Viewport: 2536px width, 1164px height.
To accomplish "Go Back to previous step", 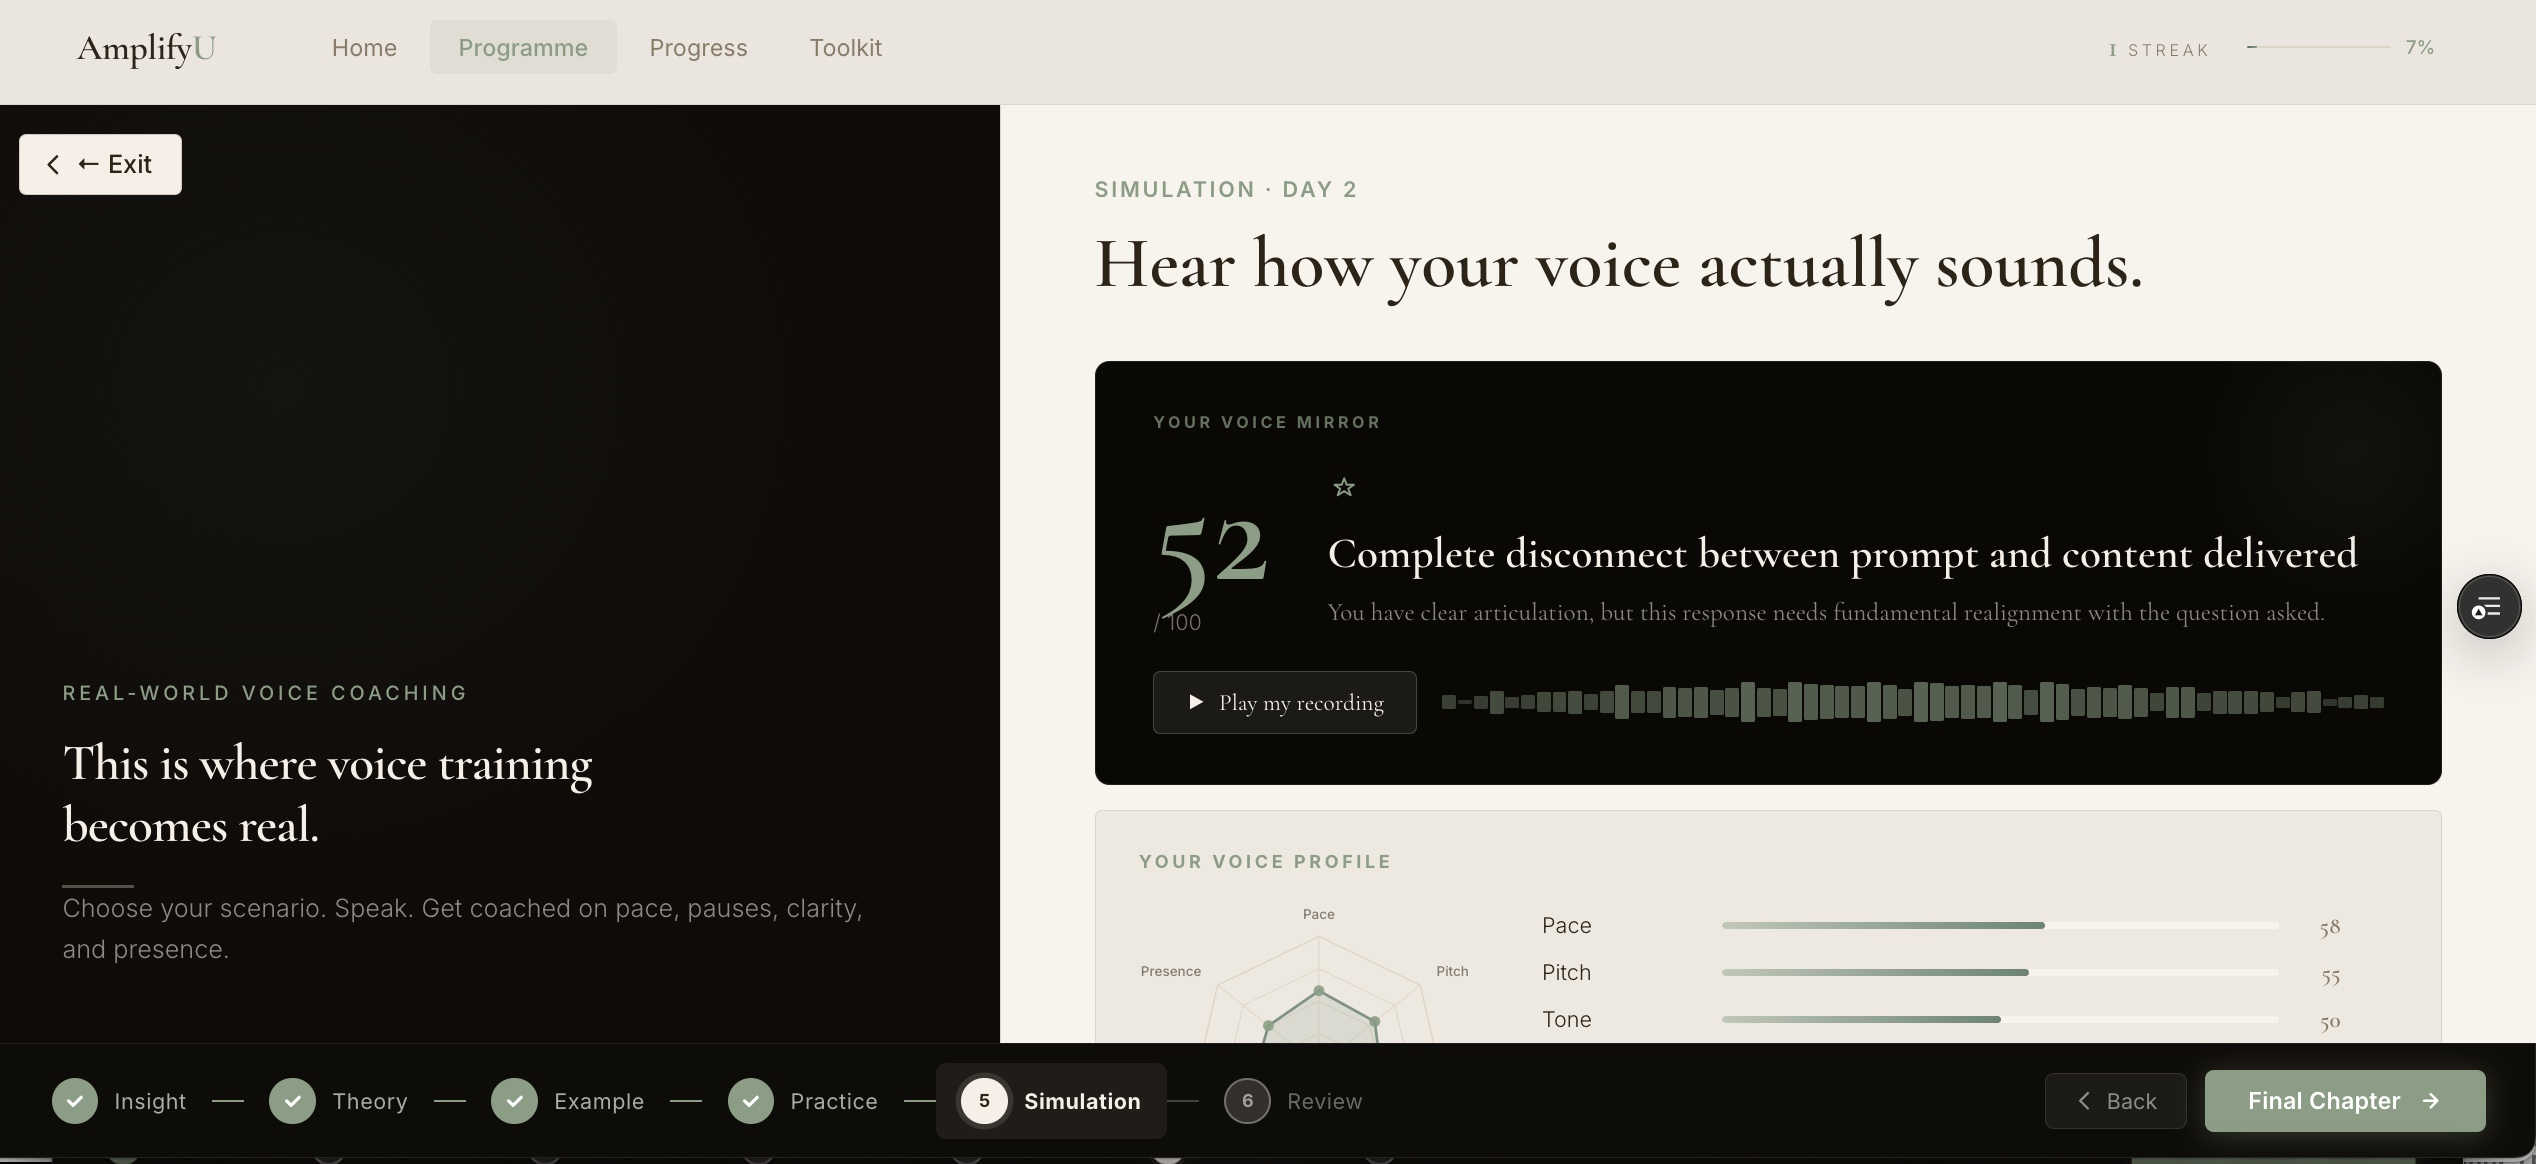I will pyautogui.click(x=2115, y=1101).
